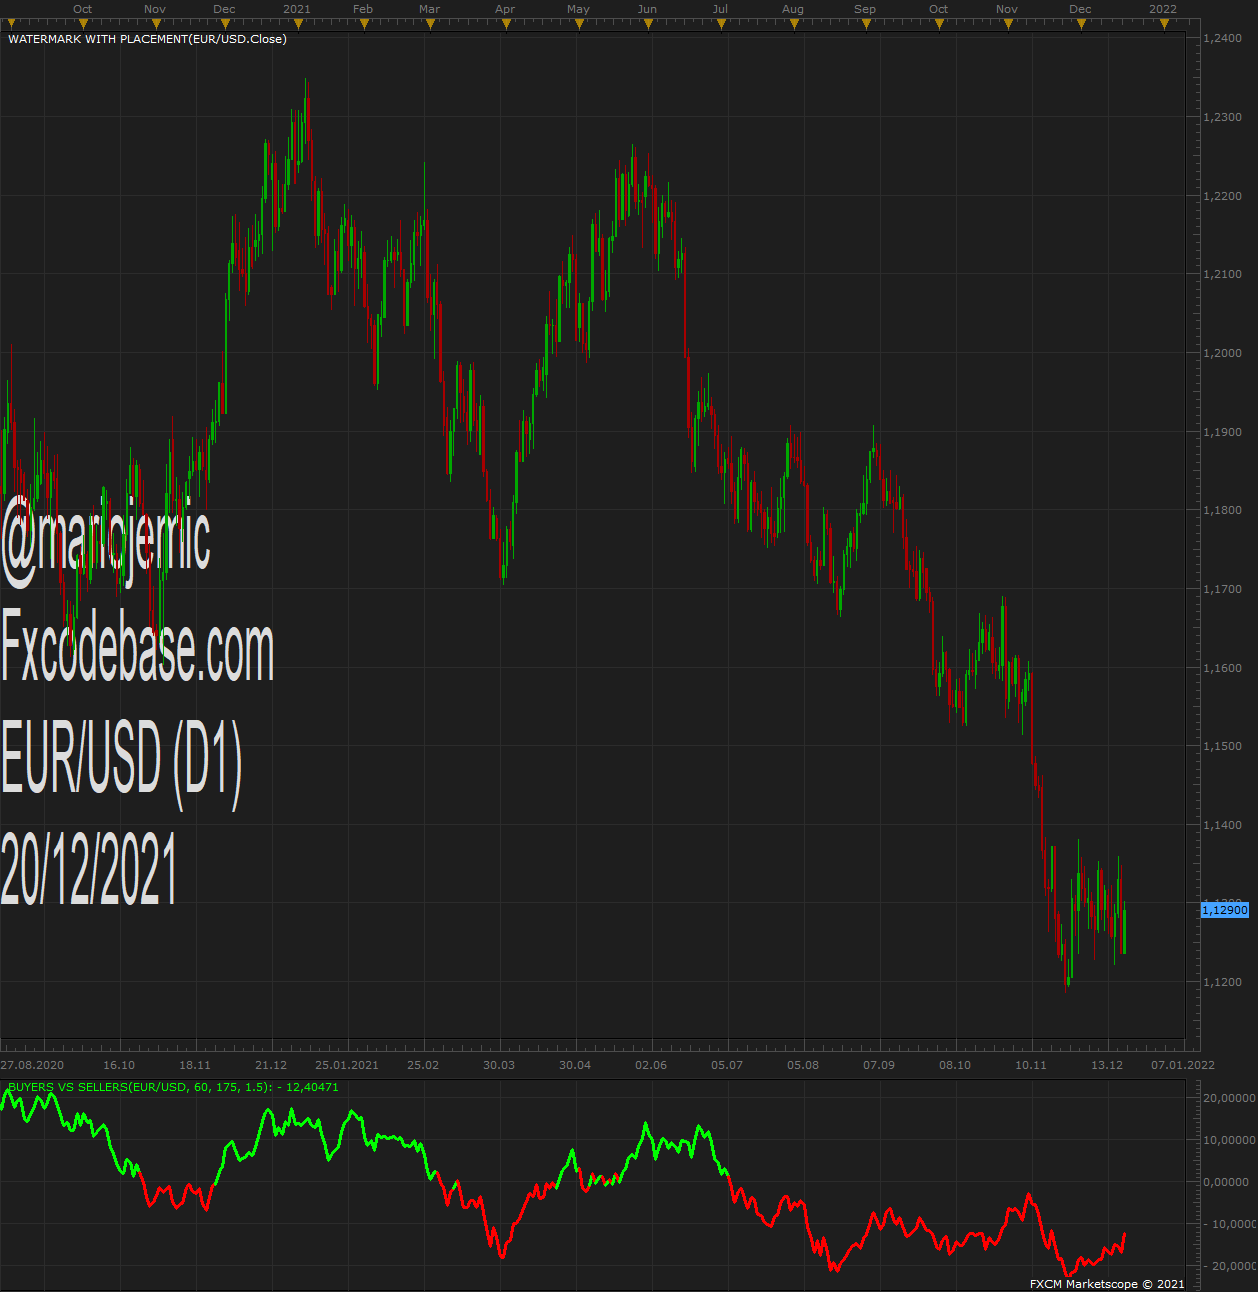Click the 05.07 date axis label
Viewport: 1258px width, 1292px height.
point(727,1065)
